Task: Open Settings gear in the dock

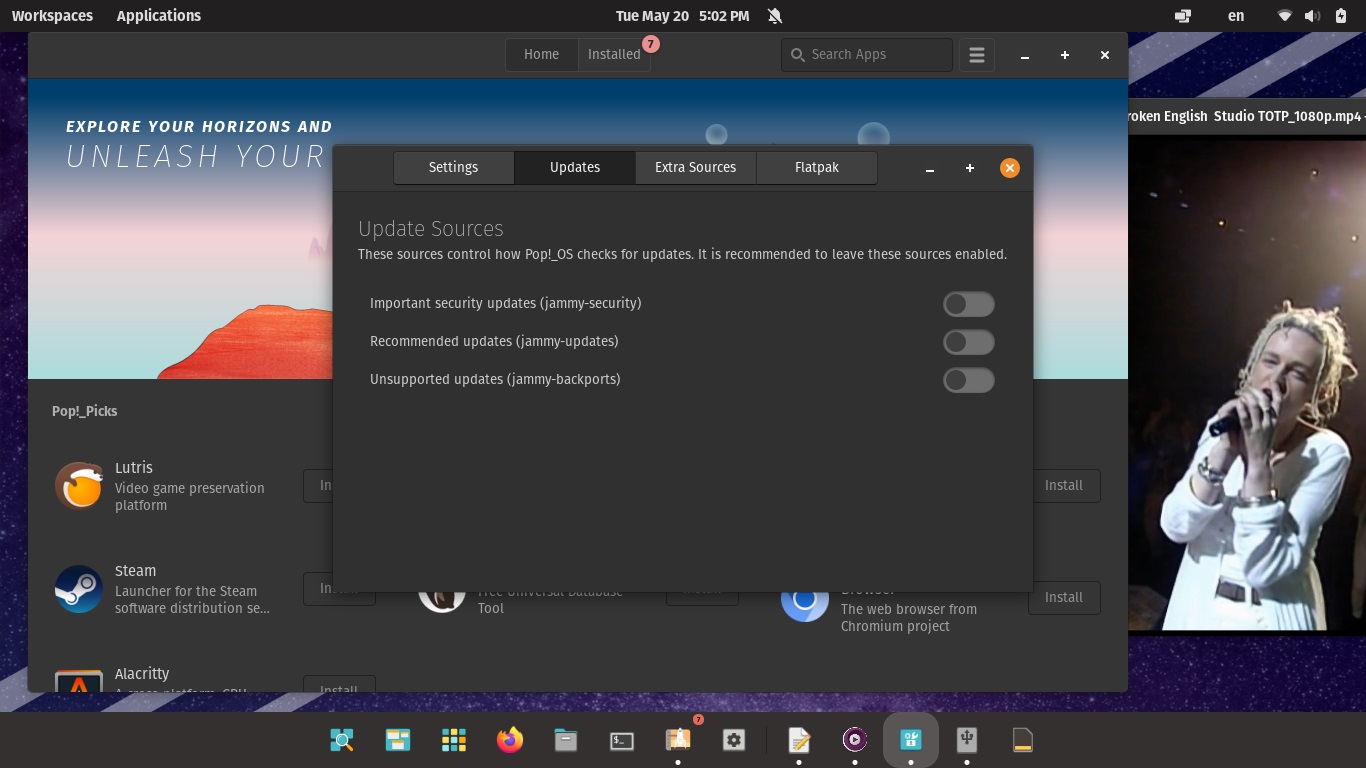Action: (x=734, y=740)
